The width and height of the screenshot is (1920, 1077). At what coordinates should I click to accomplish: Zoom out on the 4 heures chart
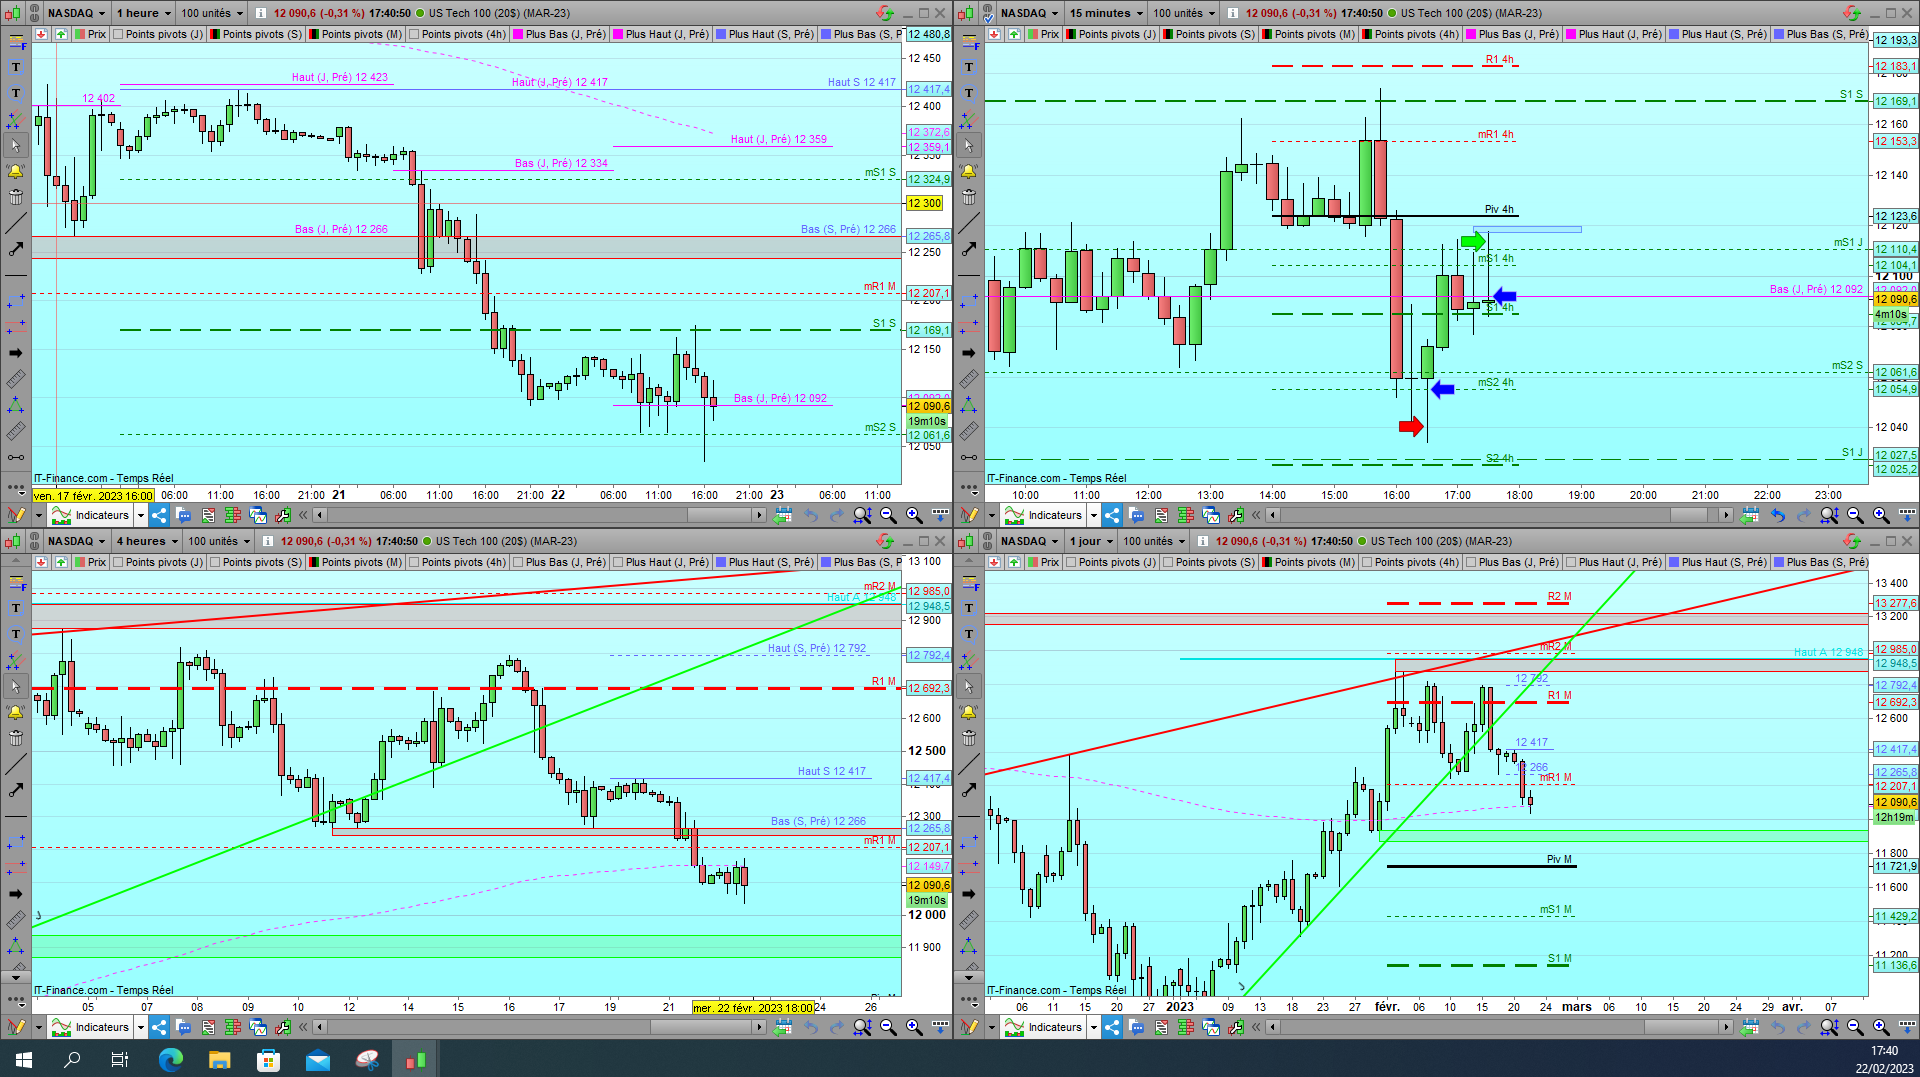point(888,1027)
